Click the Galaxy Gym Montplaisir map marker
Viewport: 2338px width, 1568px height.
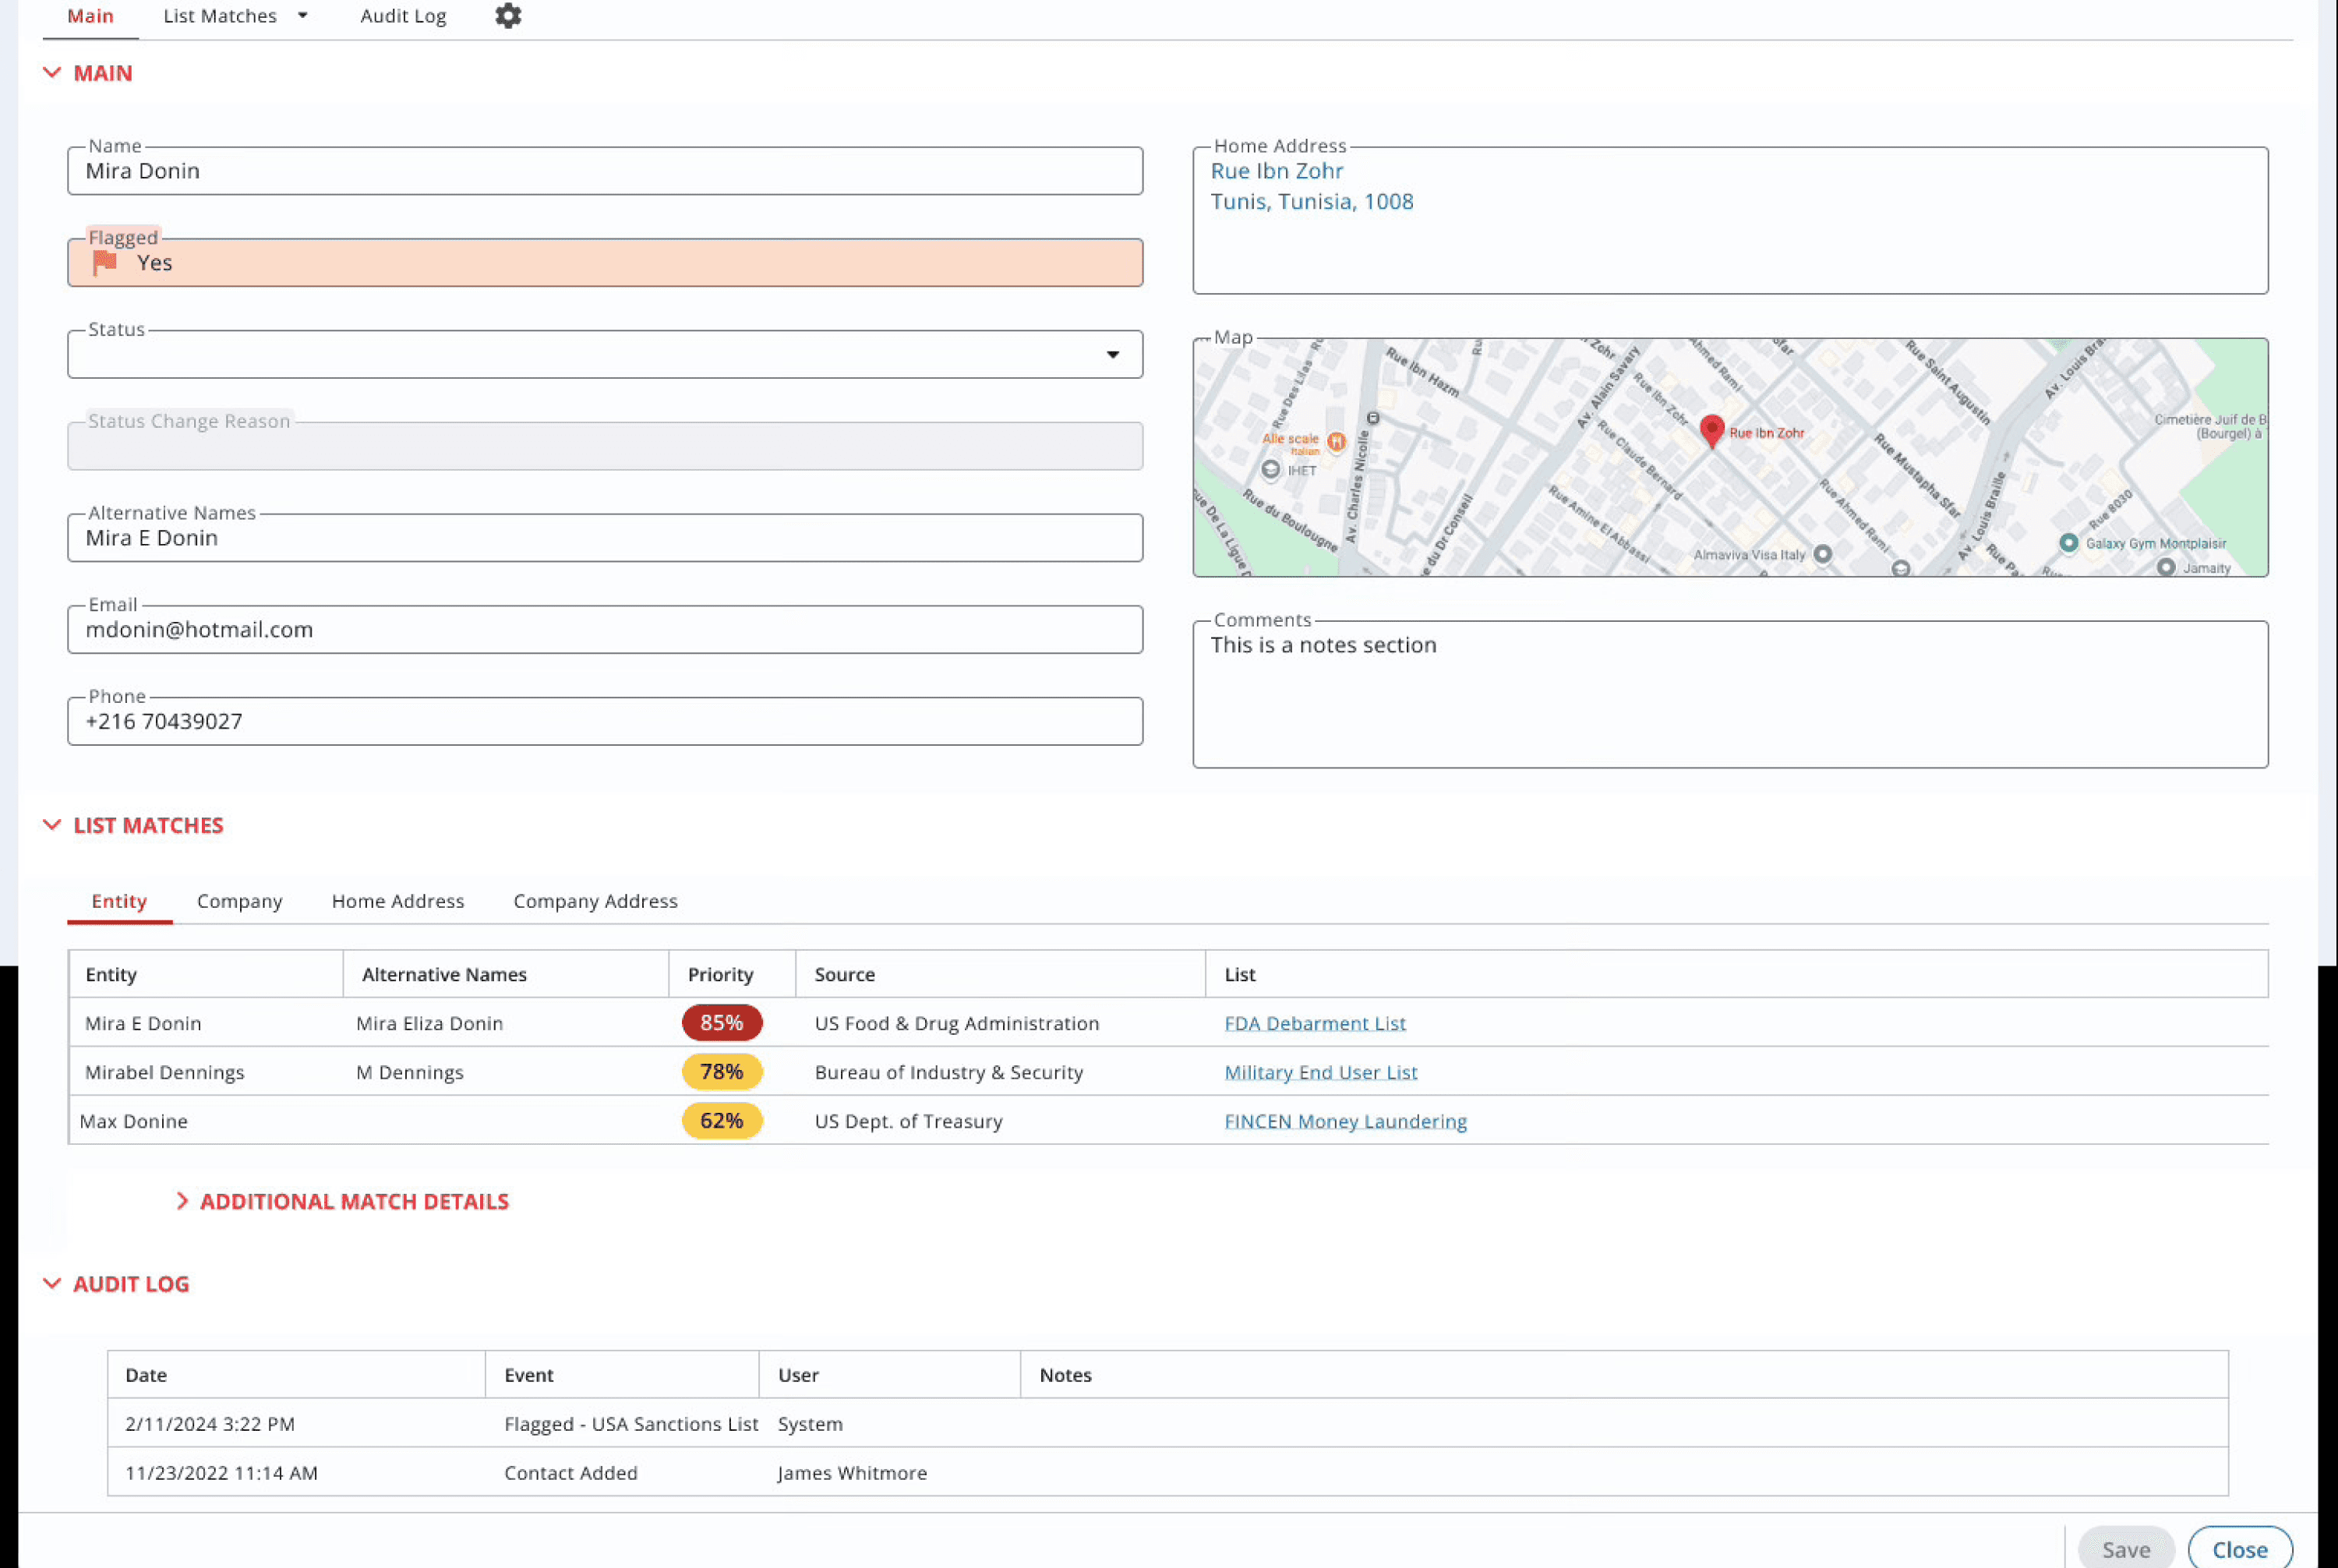click(2068, 543)
